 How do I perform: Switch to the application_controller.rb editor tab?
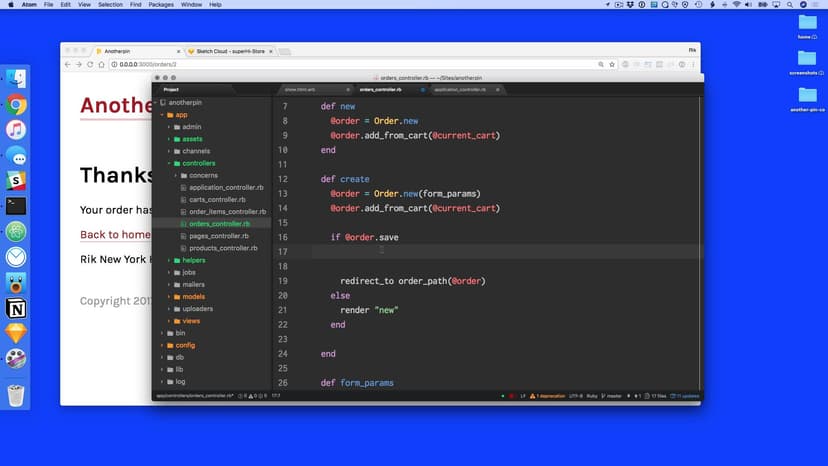coord(459,90)
